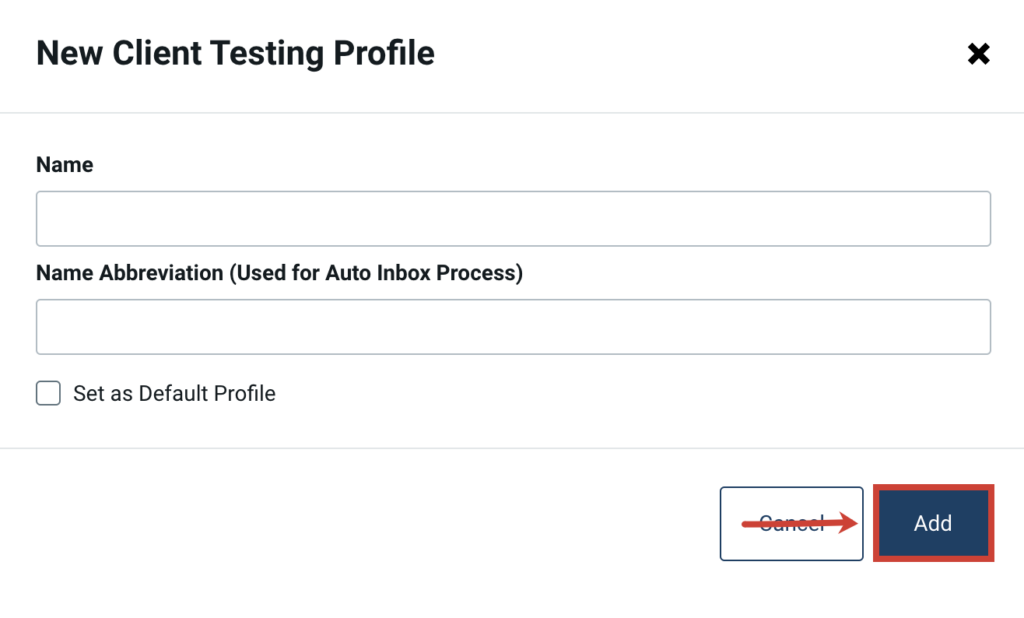
Task: Click the Set as Default Profile label
Action: pos(174,393)
